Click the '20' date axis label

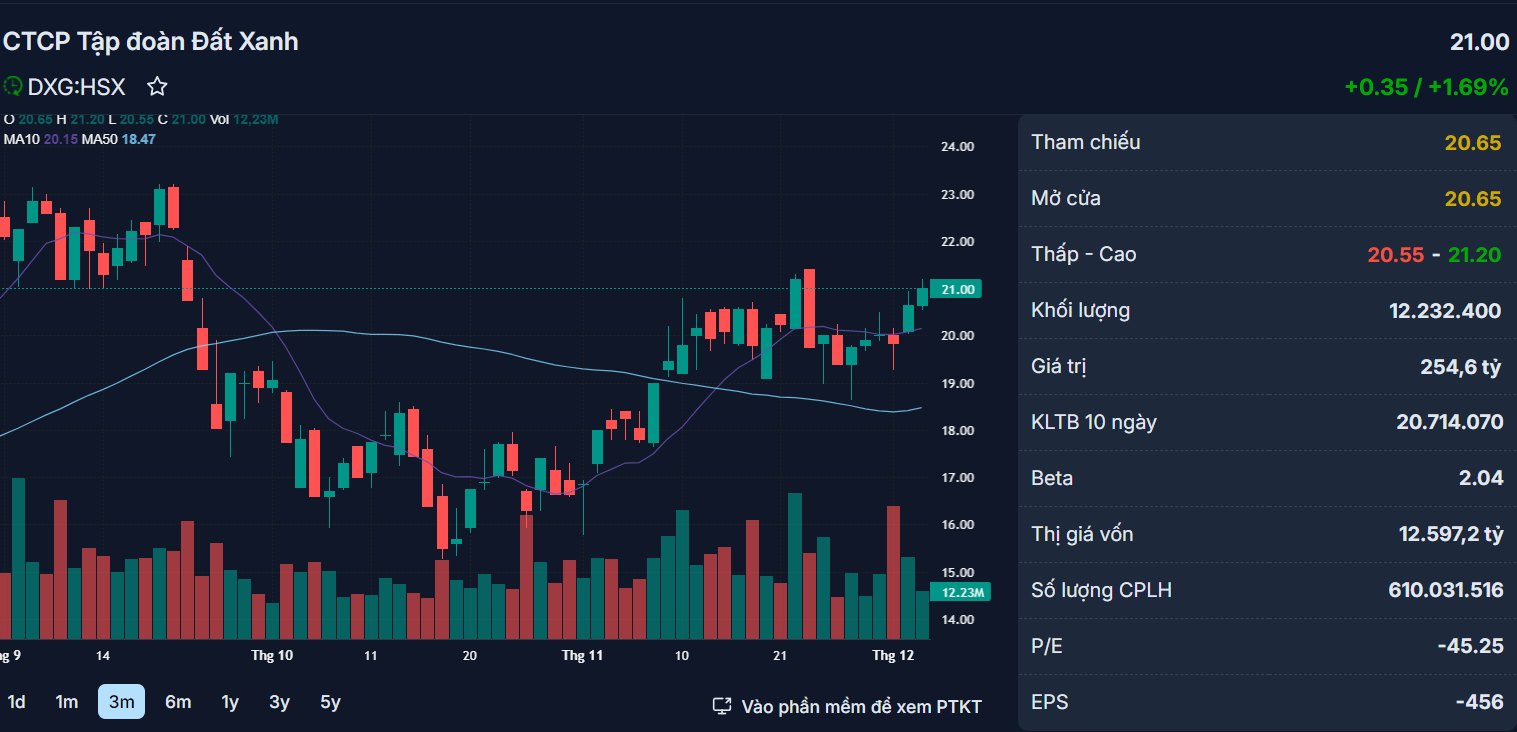pos(469,656)
